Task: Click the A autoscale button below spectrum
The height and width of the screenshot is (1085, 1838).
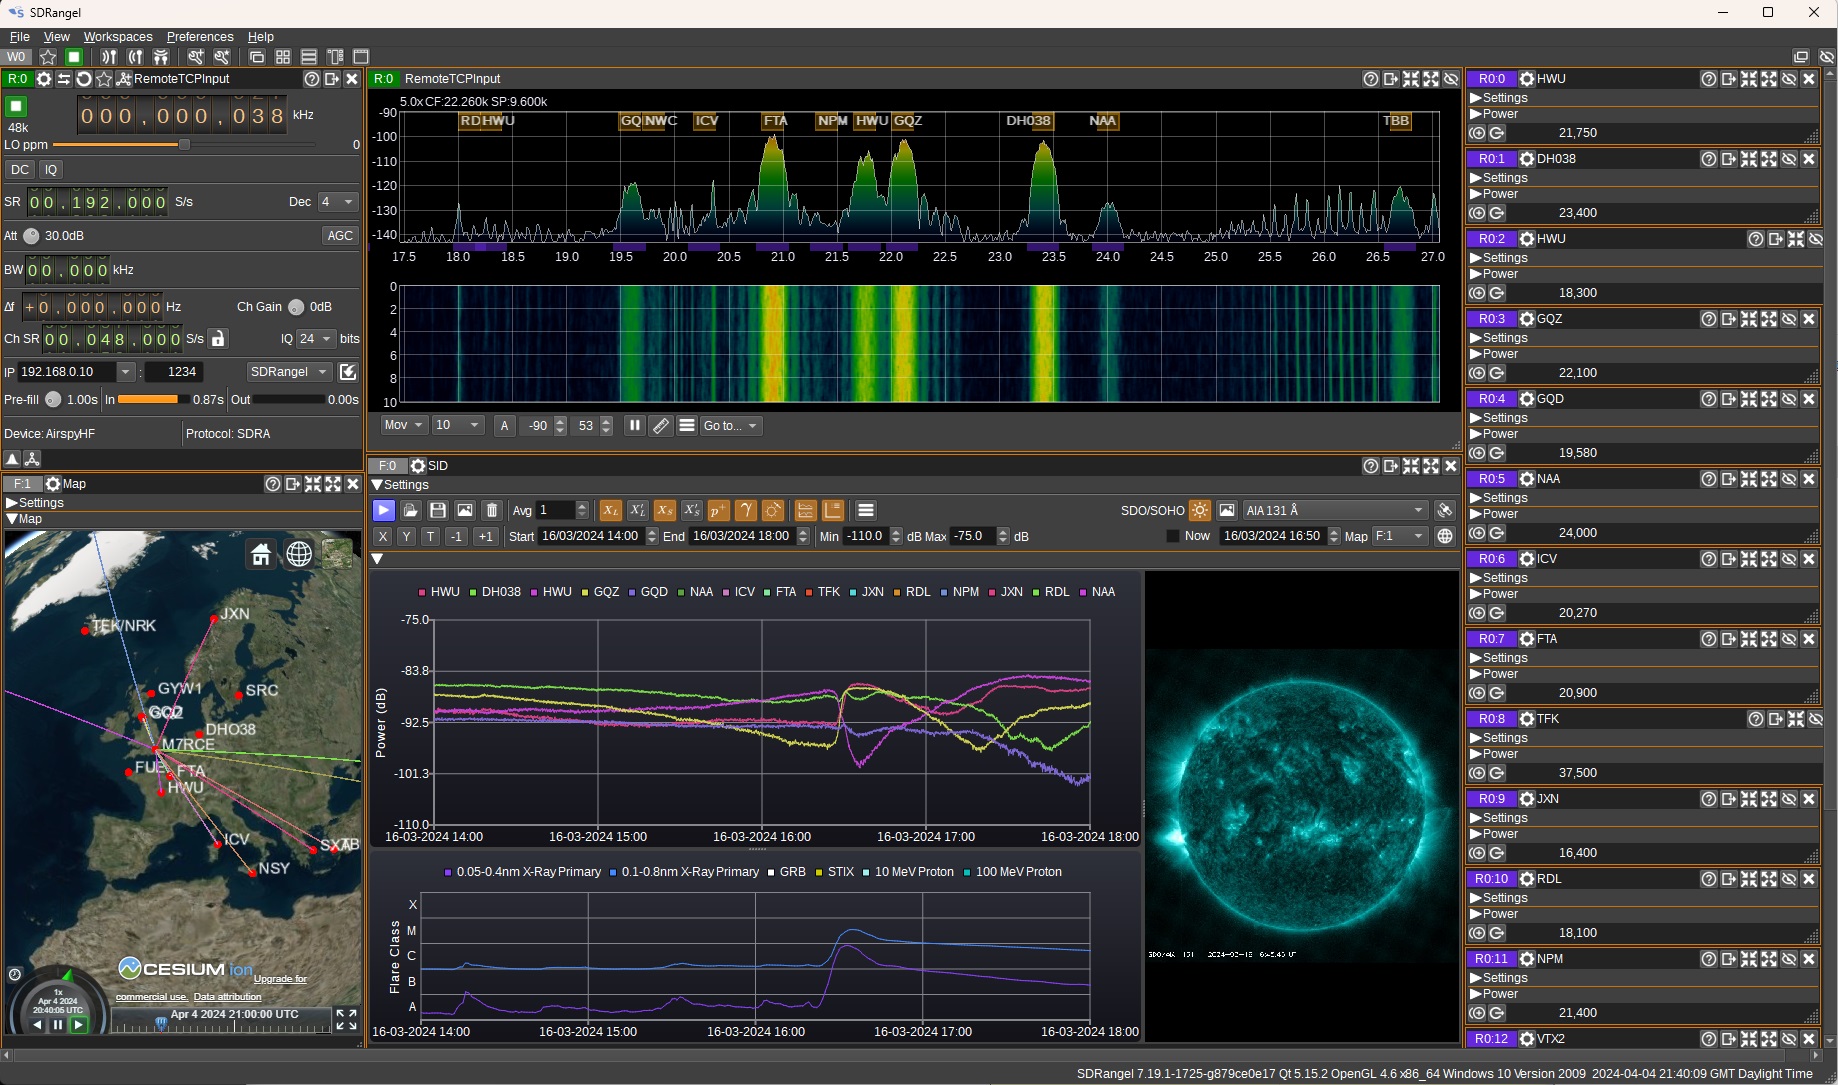Action: (505, 426)
